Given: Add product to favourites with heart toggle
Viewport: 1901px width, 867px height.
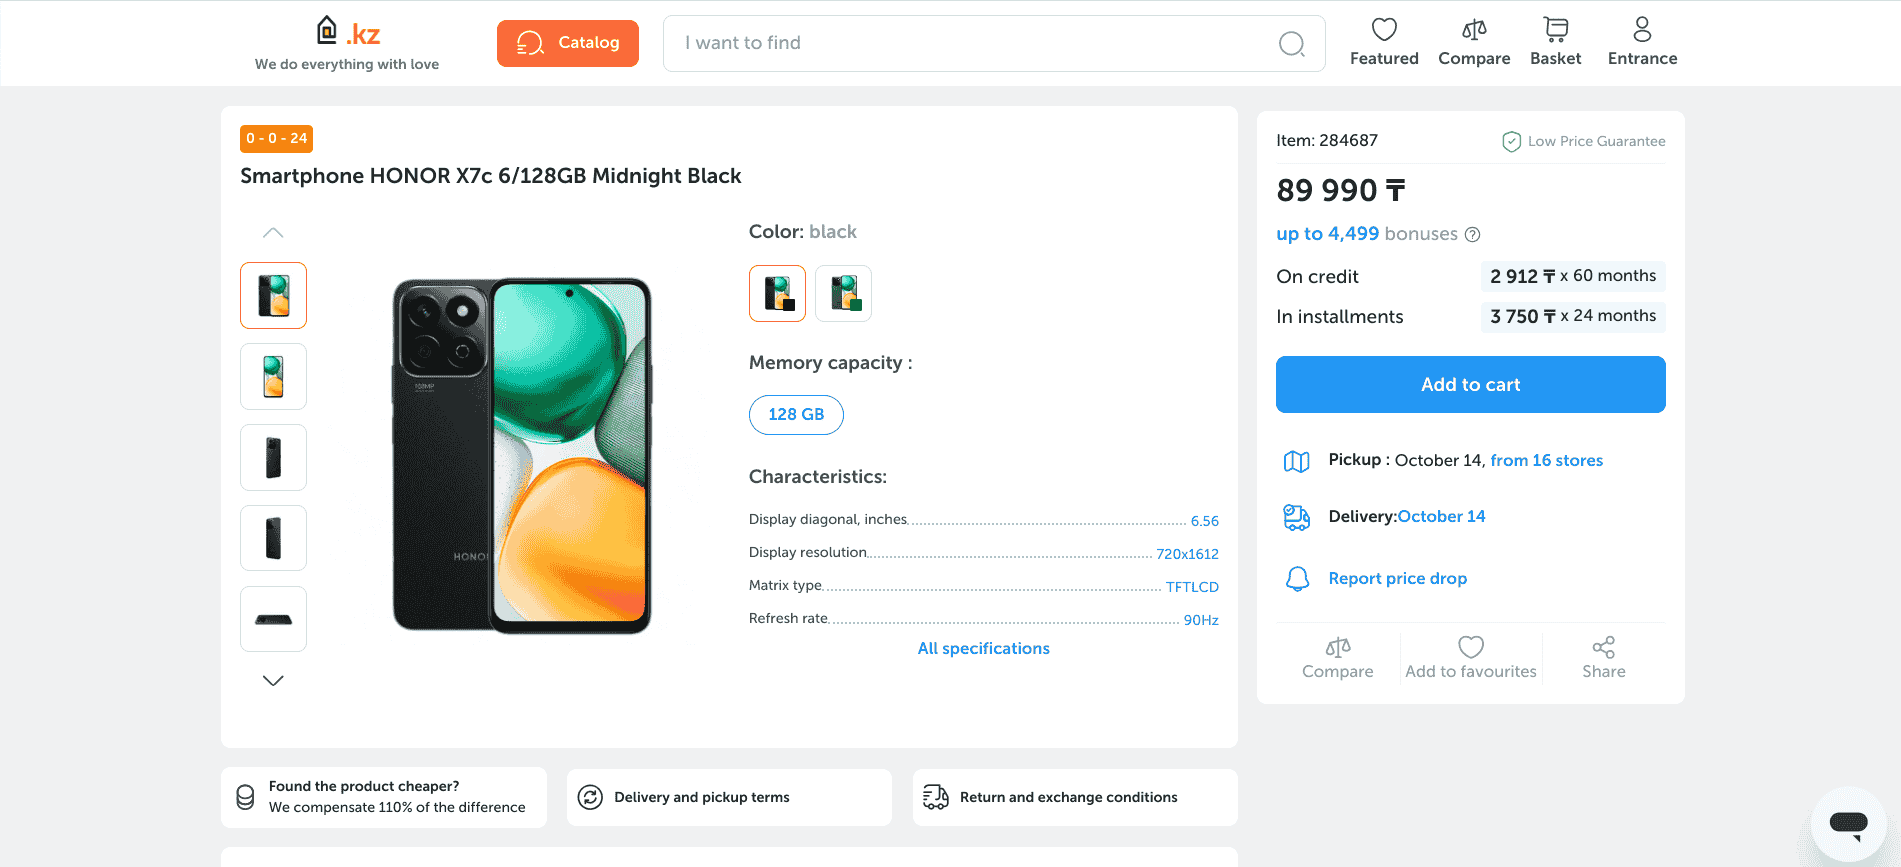Looking at the screenshot, I should tap(1470, 648).
